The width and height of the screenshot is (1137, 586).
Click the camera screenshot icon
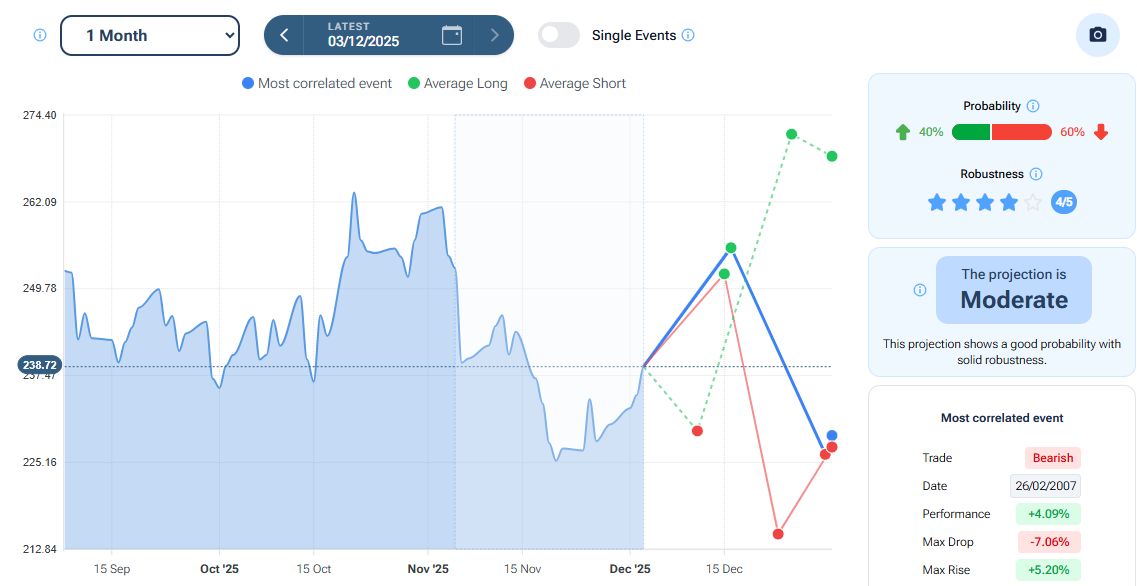click(x=1097, y=35)
